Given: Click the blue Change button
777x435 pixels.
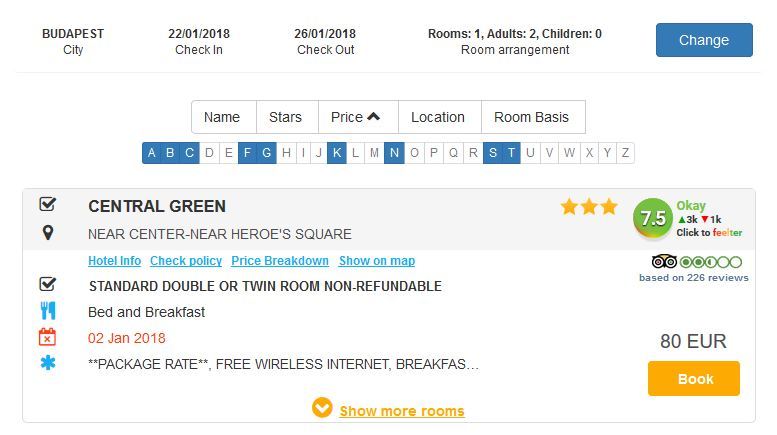Looking at the screenshot, I should click(704, 40).
